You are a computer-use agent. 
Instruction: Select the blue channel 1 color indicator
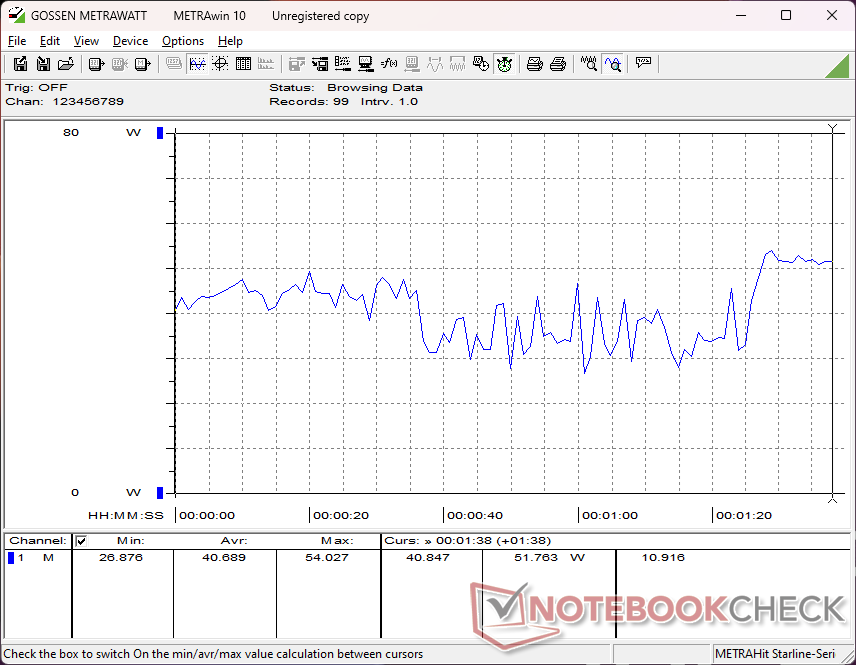pyautogui.click(x=11, y=557)
